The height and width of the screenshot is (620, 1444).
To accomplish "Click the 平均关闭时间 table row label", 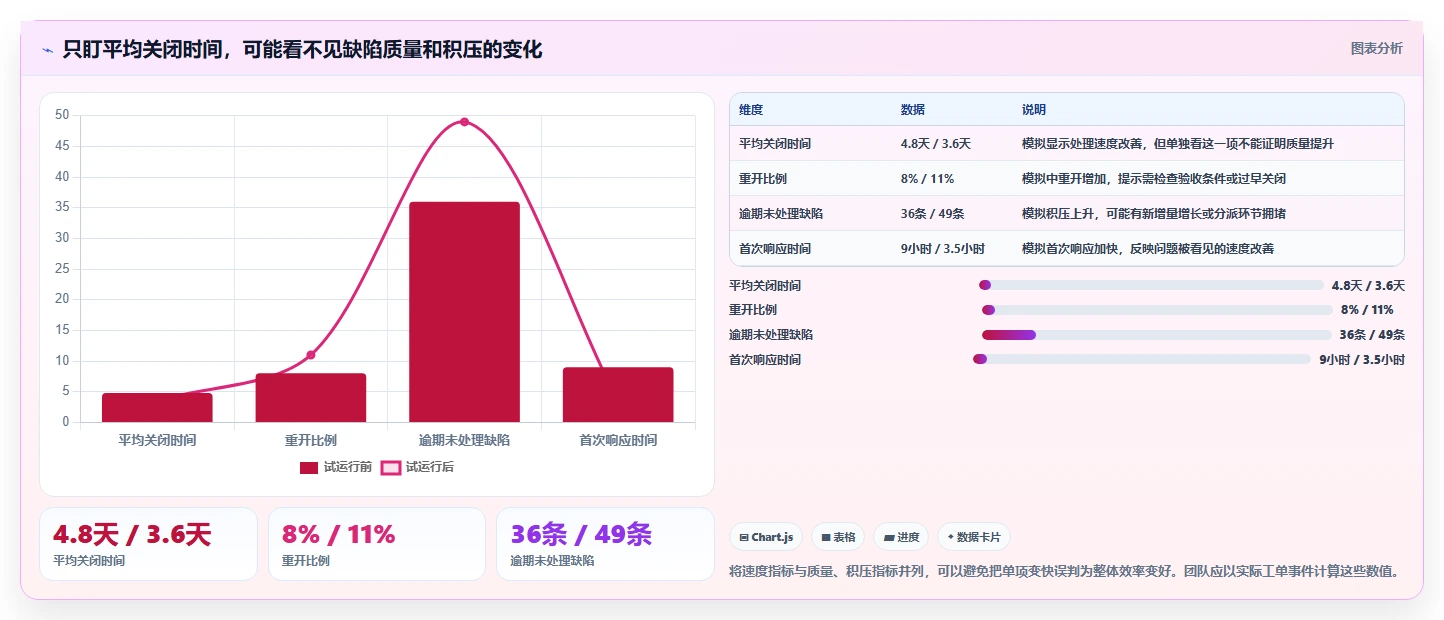I will pos(775,144).
